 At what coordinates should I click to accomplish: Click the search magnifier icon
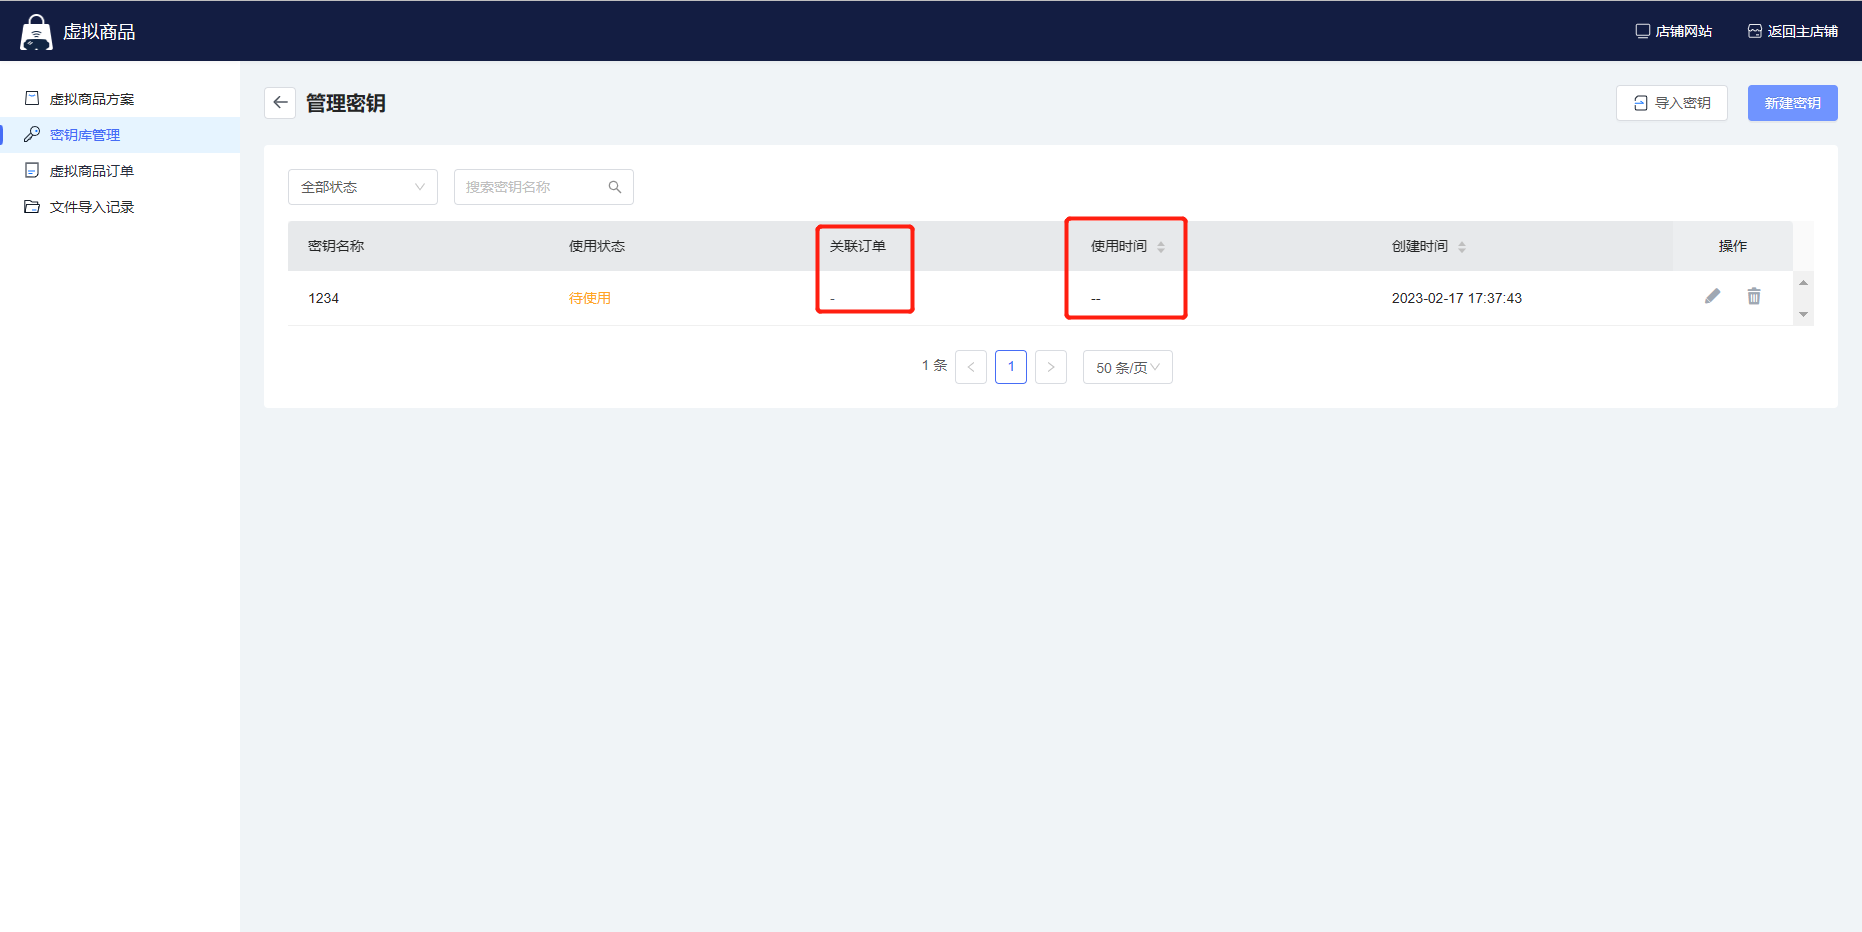click(615, 187)
